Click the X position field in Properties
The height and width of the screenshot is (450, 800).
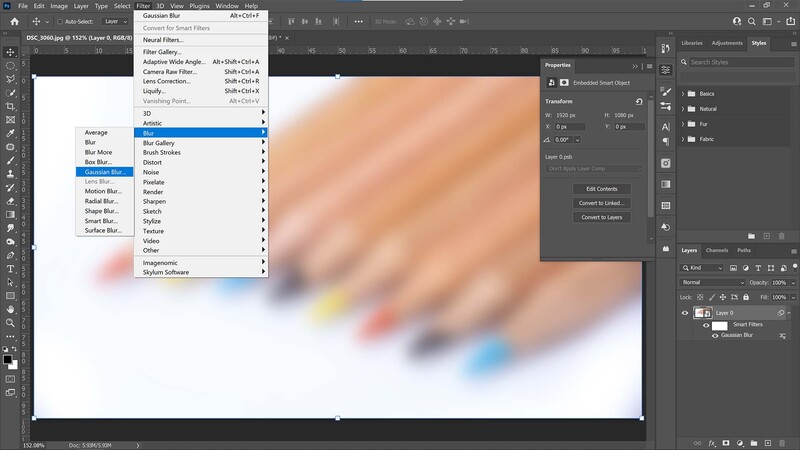[569, 127]
